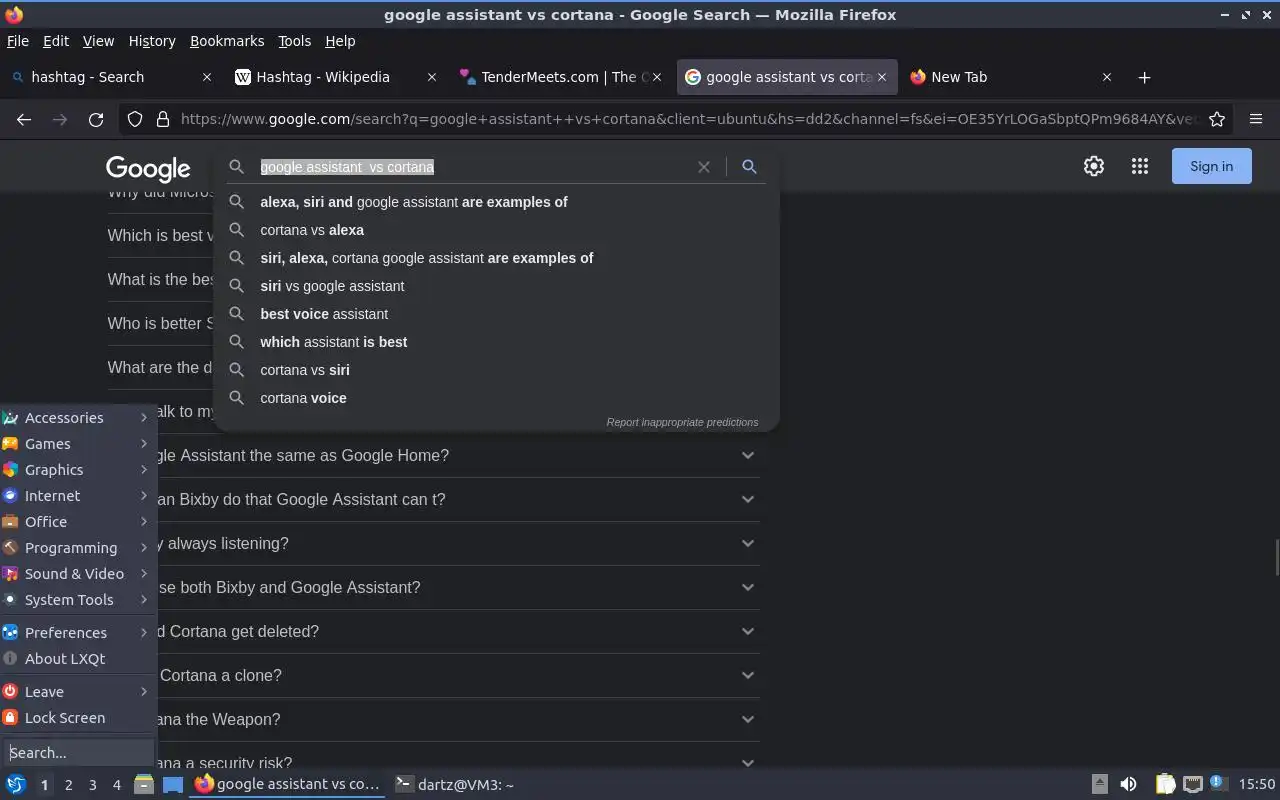Switch to virtual desktop 2
Viewport: 1280px width, 800px height.
click(x=68, y=785)
